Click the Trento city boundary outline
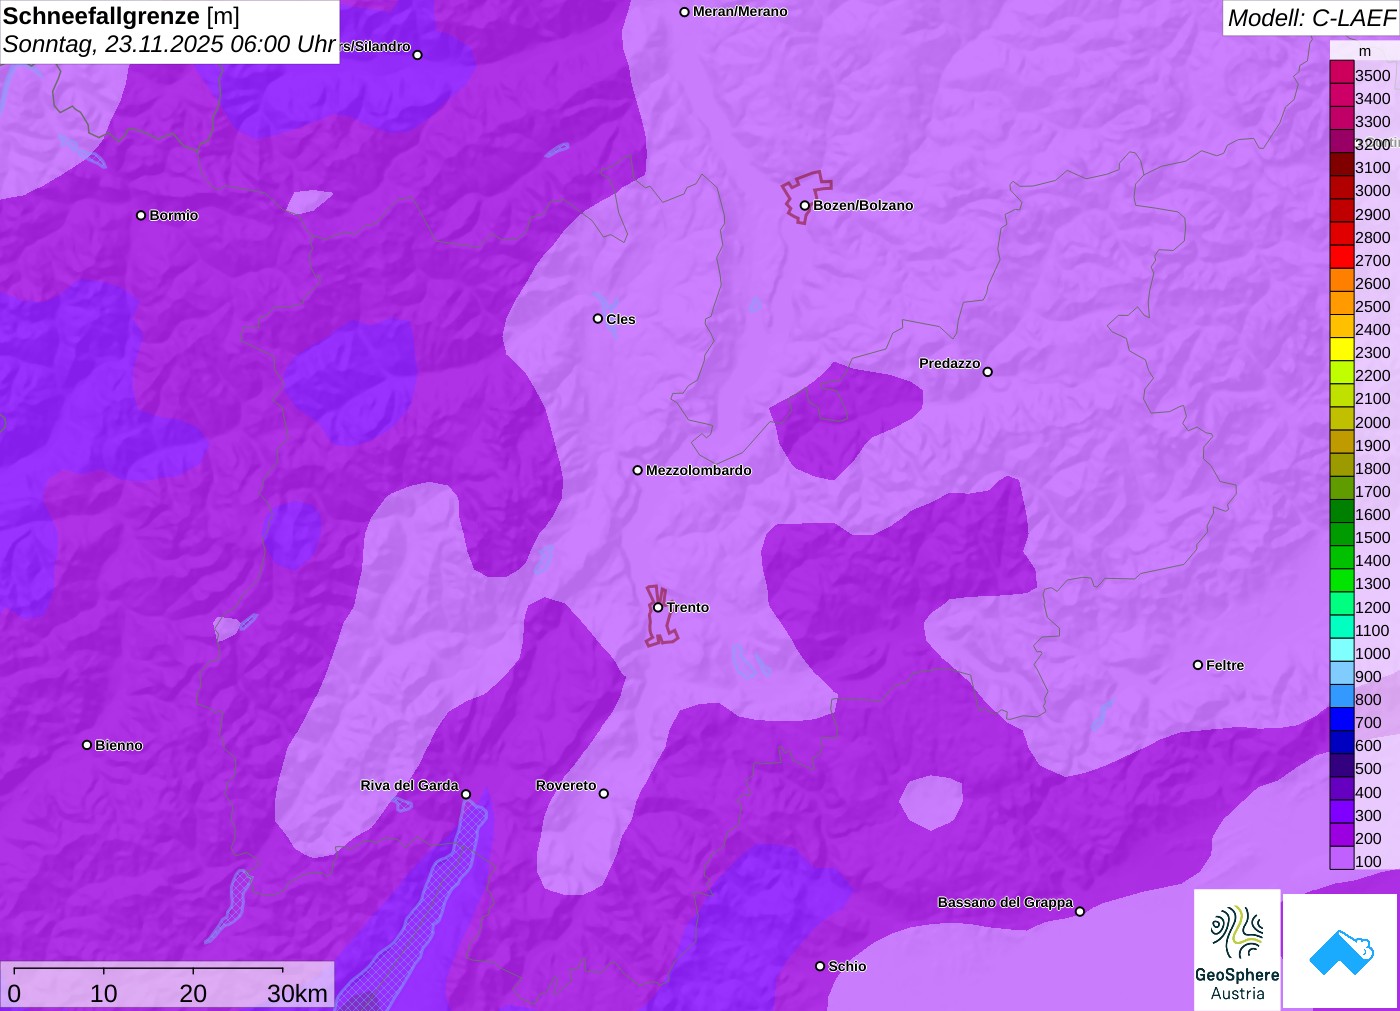Viewport: 1400px width, 1011px height. coord(660,616)
